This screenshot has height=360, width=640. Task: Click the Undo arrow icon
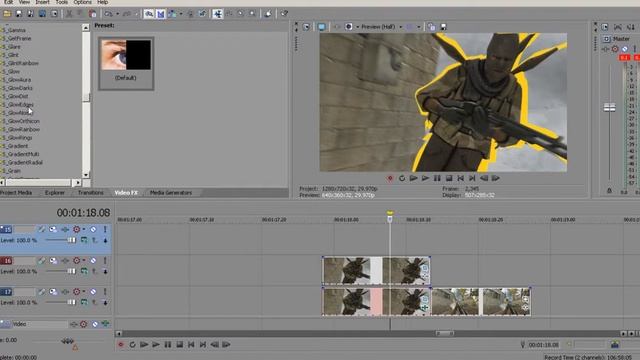coord(108,14)
